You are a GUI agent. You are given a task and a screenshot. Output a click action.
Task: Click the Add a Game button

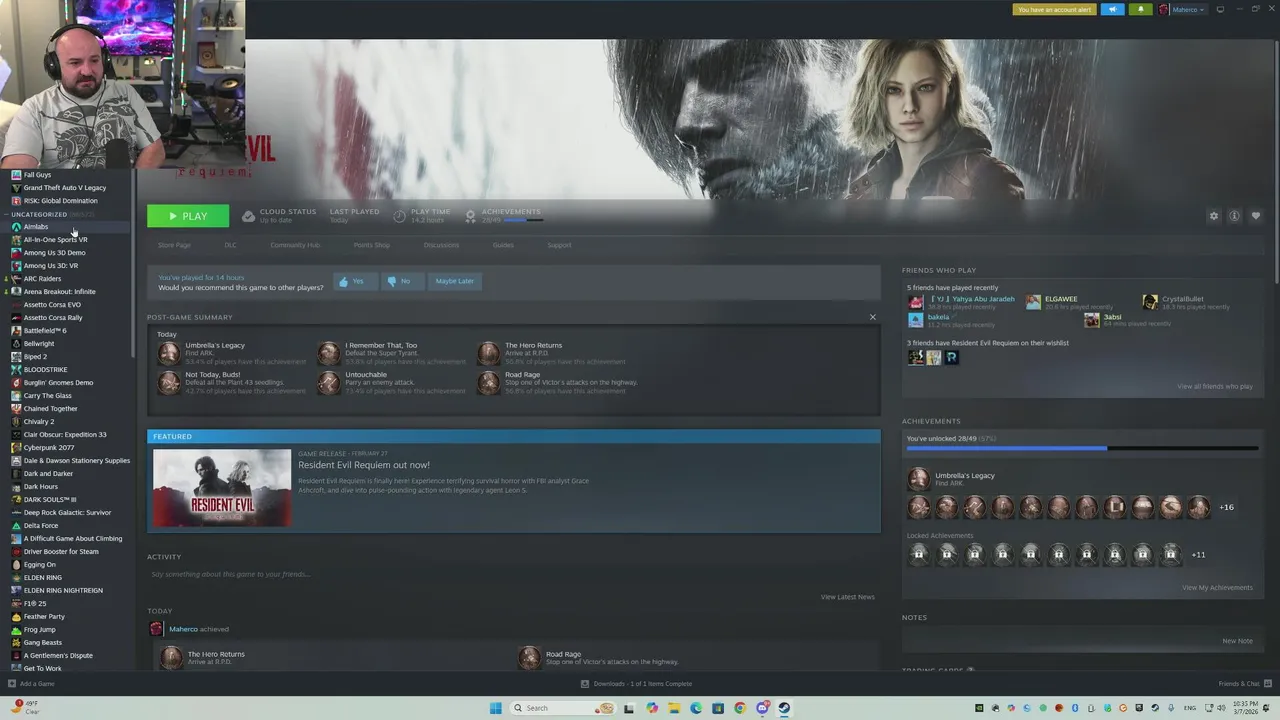click(x=31, y=684)
